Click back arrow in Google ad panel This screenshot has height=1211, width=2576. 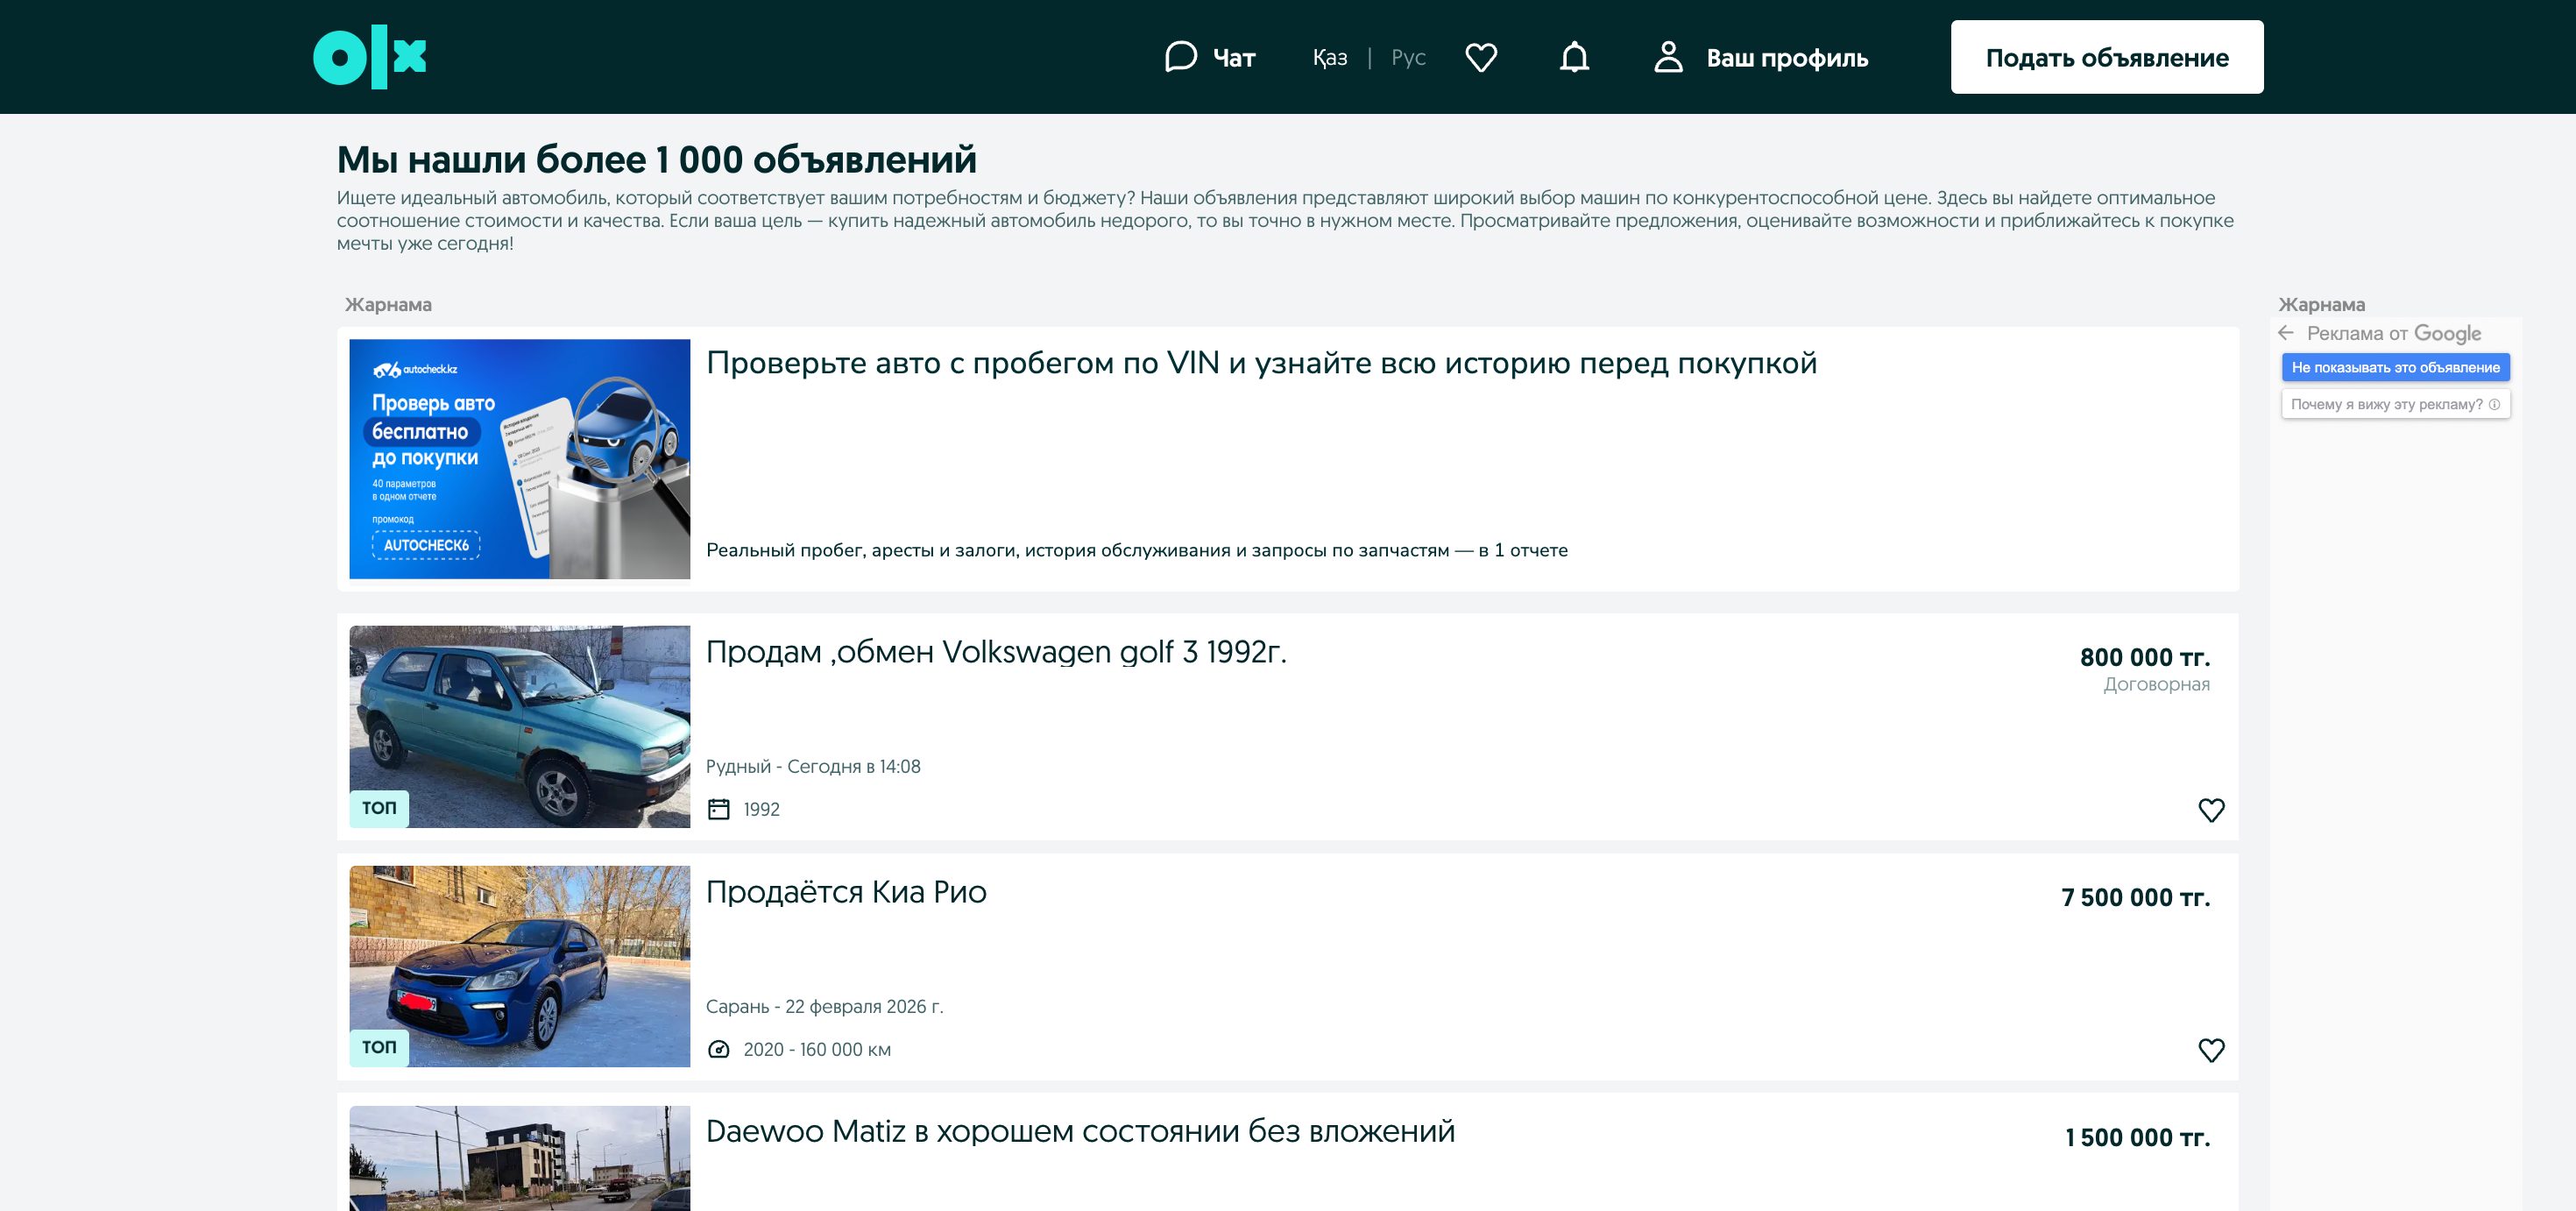(x=2286, y=333)
